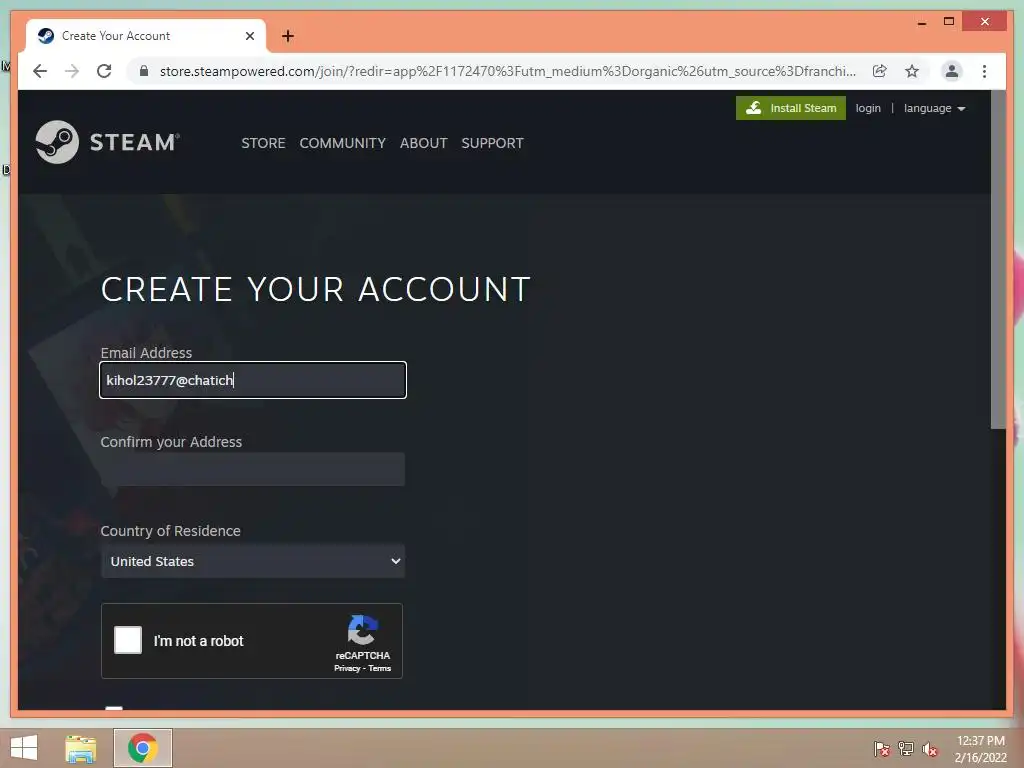Maximize the Chrome window
Screen dimensions: 1024x768
pos(949,22)
